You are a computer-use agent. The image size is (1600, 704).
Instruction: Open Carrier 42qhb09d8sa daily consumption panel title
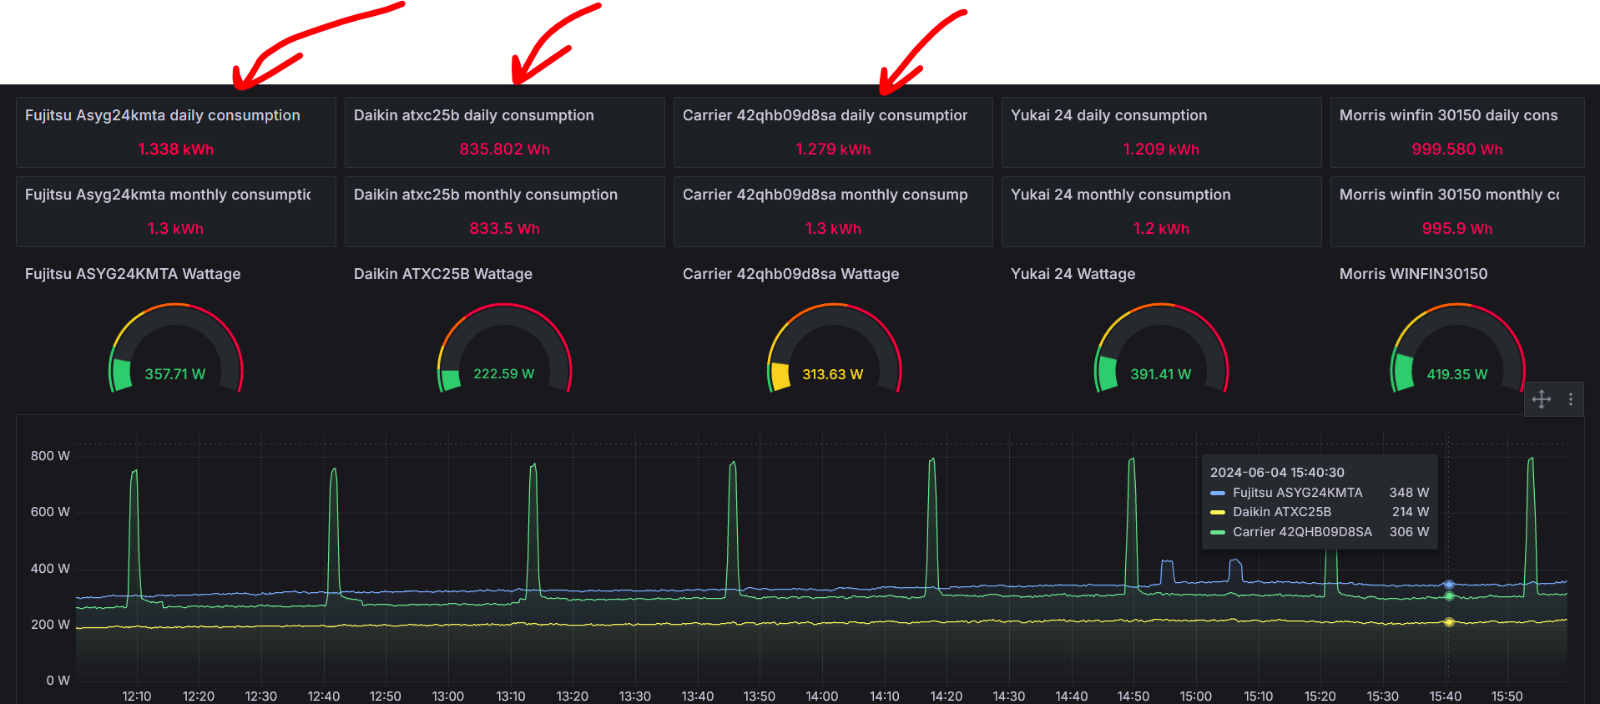click(825, 115)
